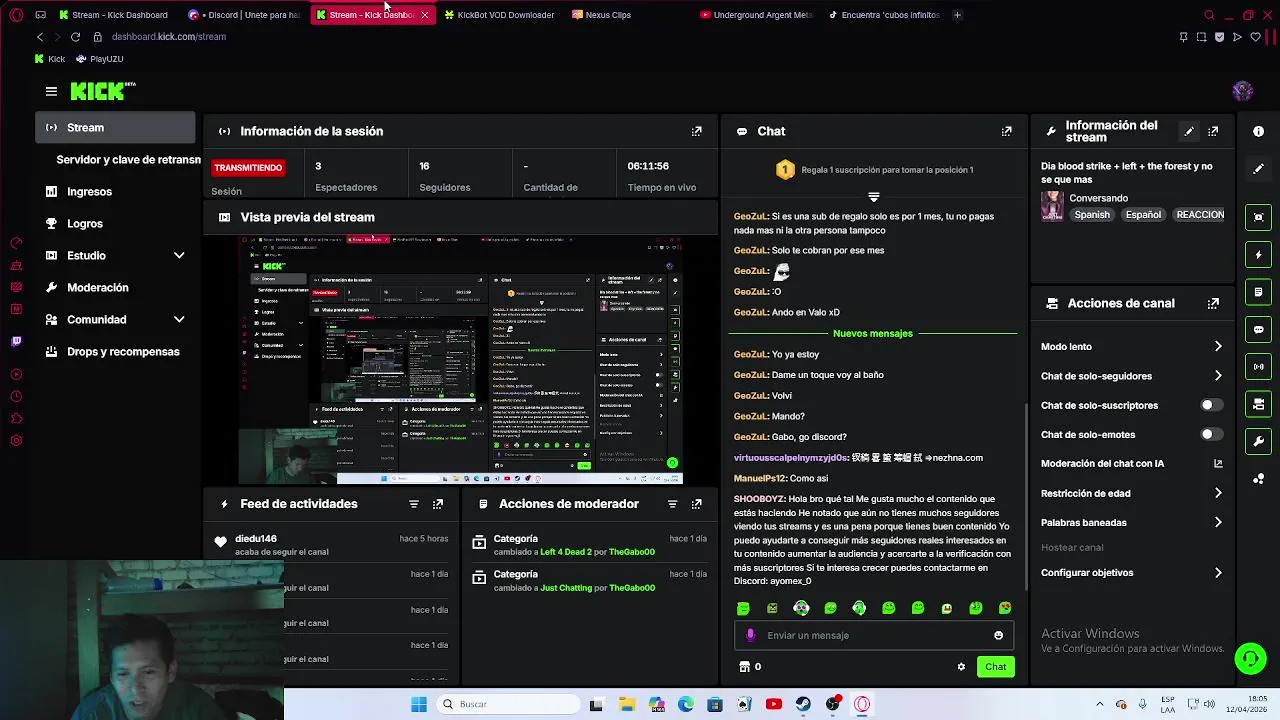Open the Windows Start button
This screenshot has width=1280, height=720.
(419, 704)
